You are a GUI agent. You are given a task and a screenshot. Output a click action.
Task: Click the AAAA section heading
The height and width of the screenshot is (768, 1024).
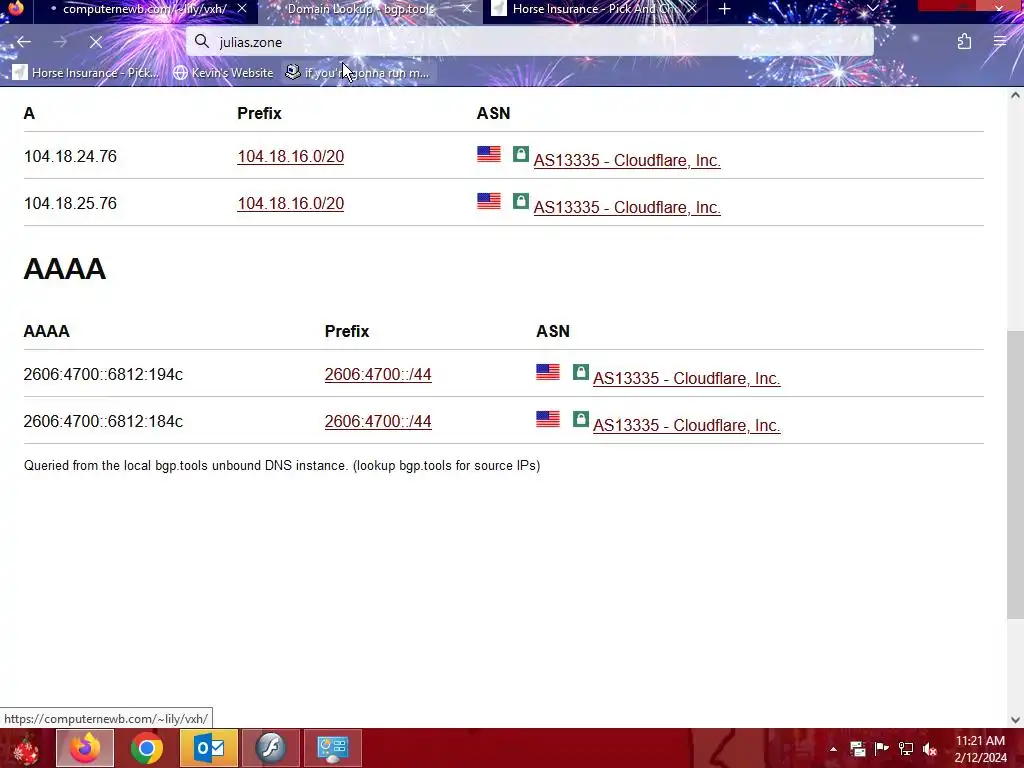tap(65, 269)
